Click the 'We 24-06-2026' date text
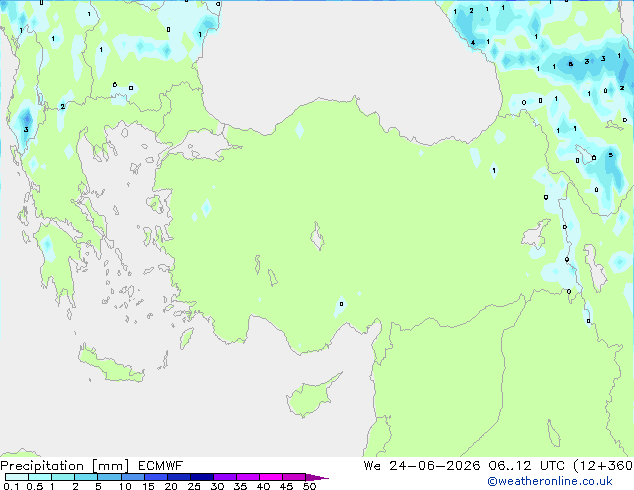634x490 pixels. pos(422,466)
